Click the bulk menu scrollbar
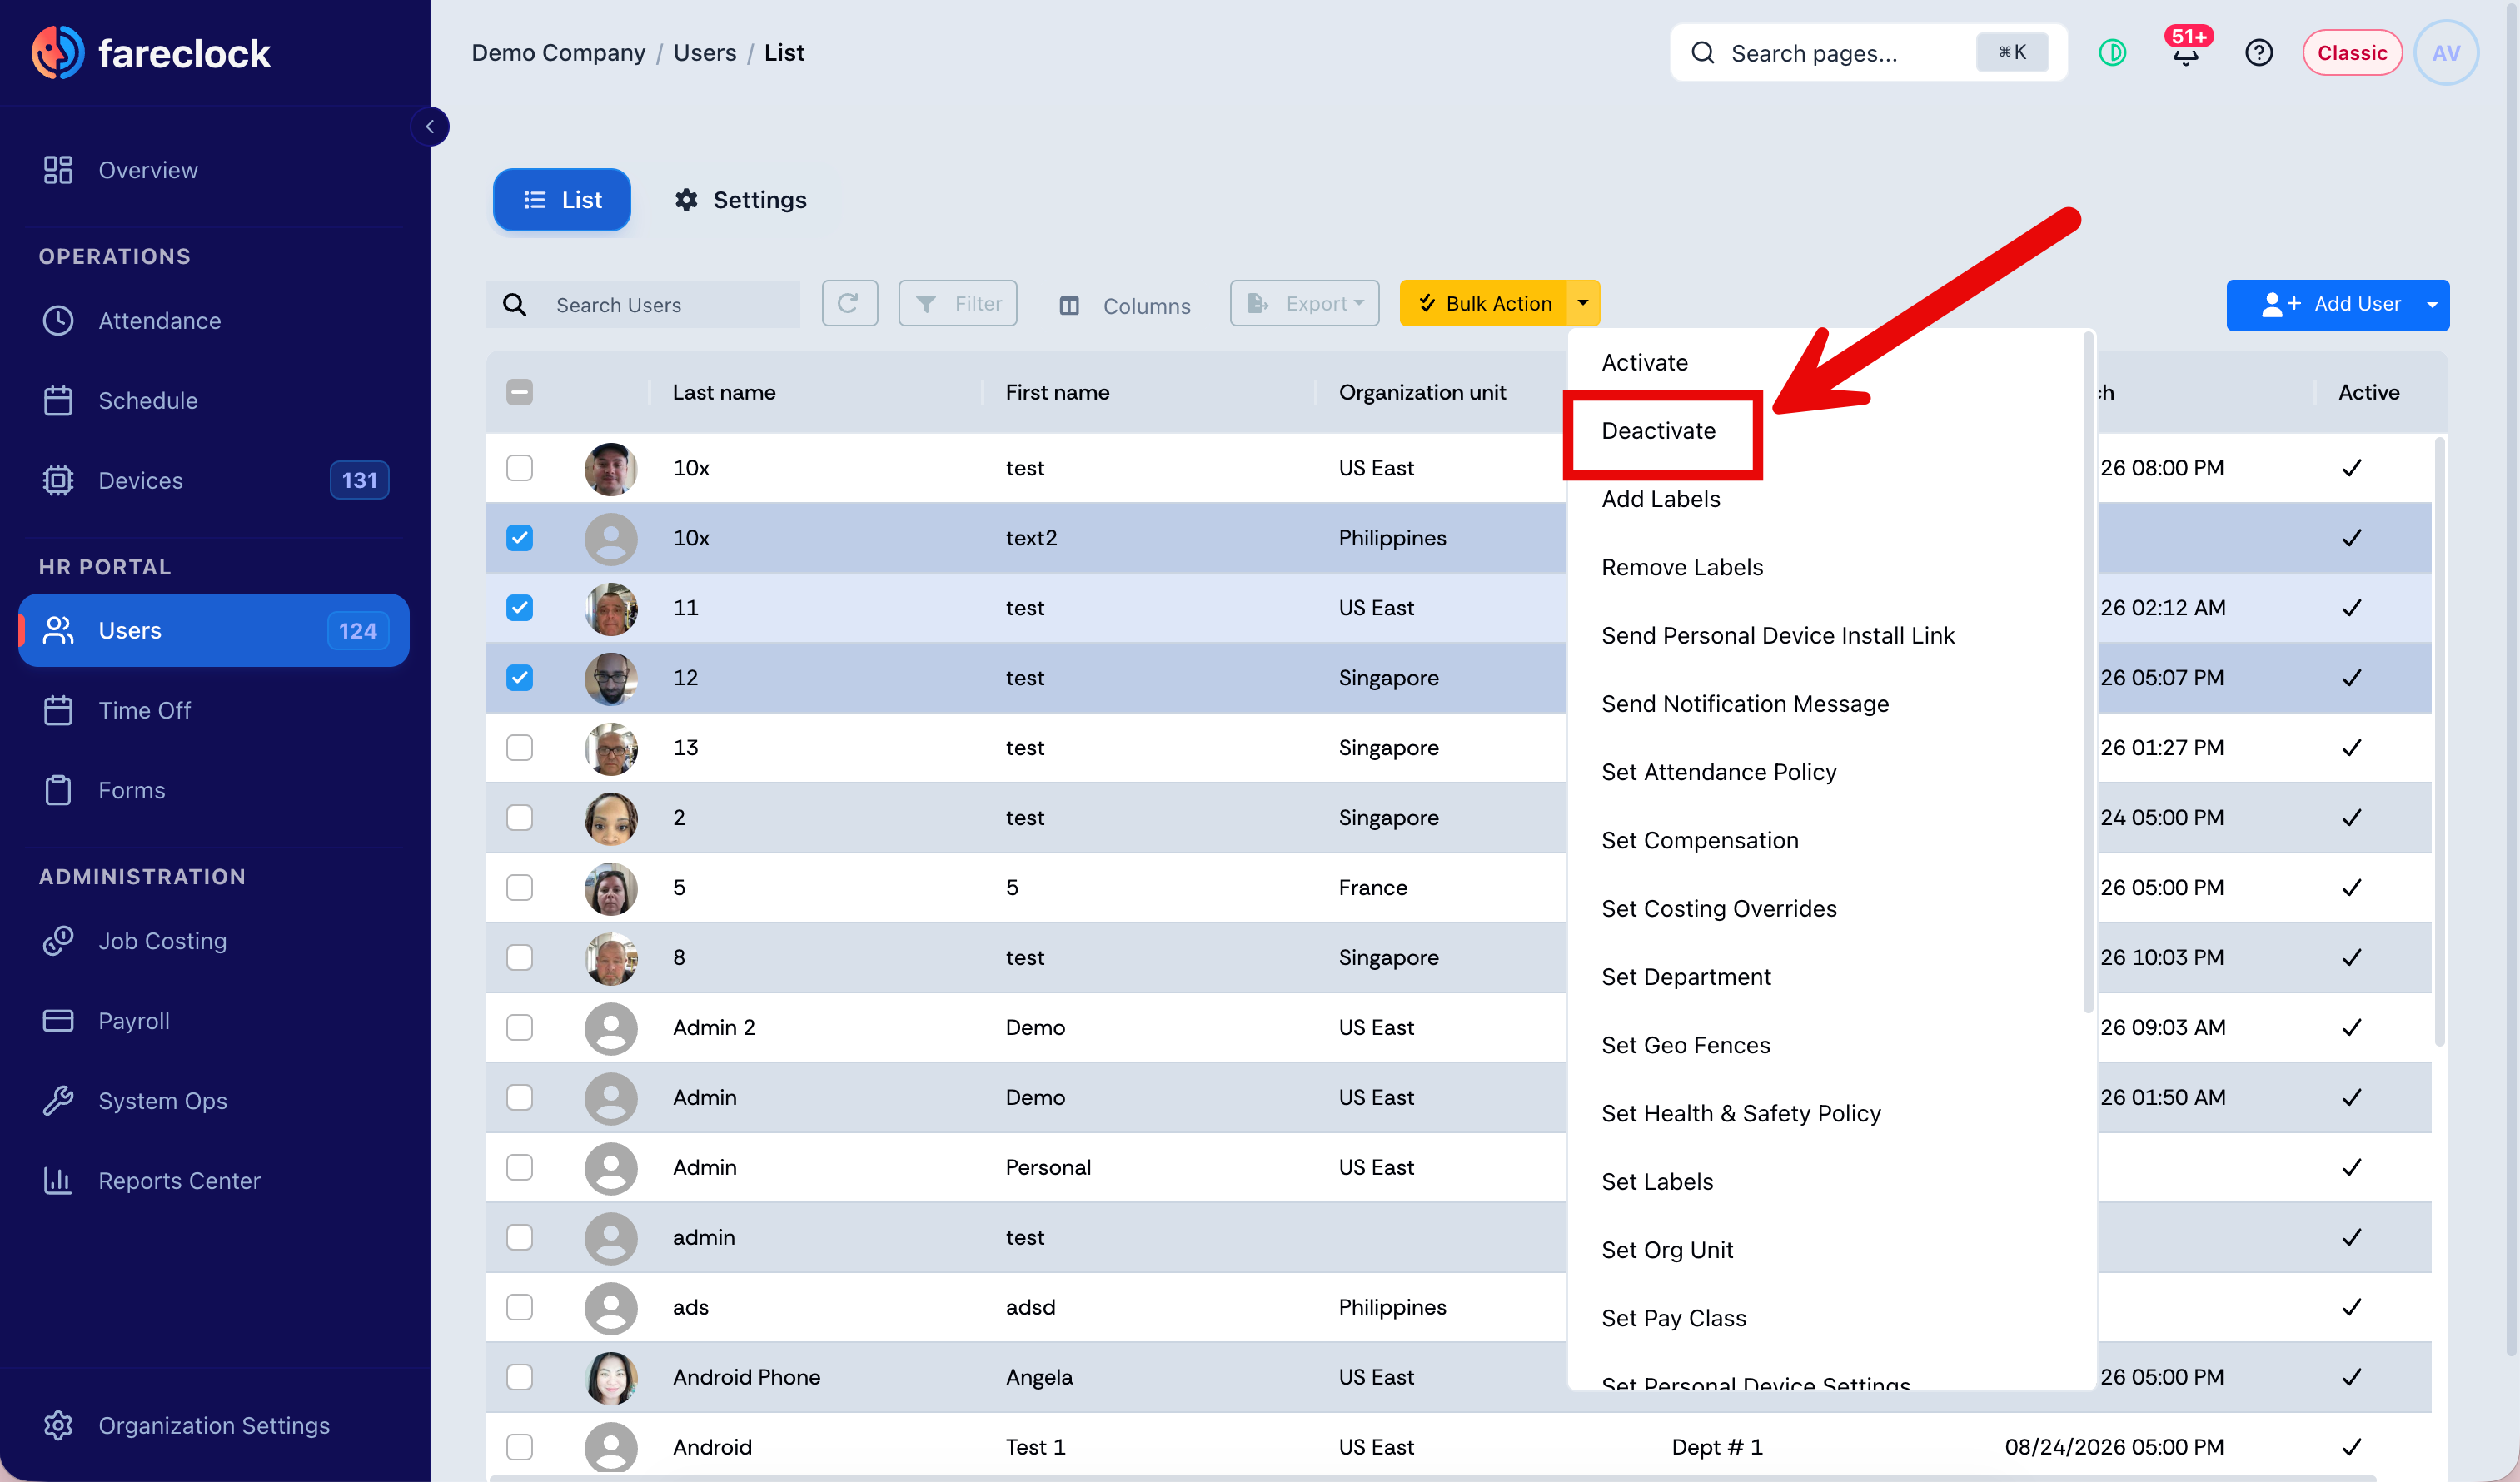 pyautogui.click(x=2088, y=672)
